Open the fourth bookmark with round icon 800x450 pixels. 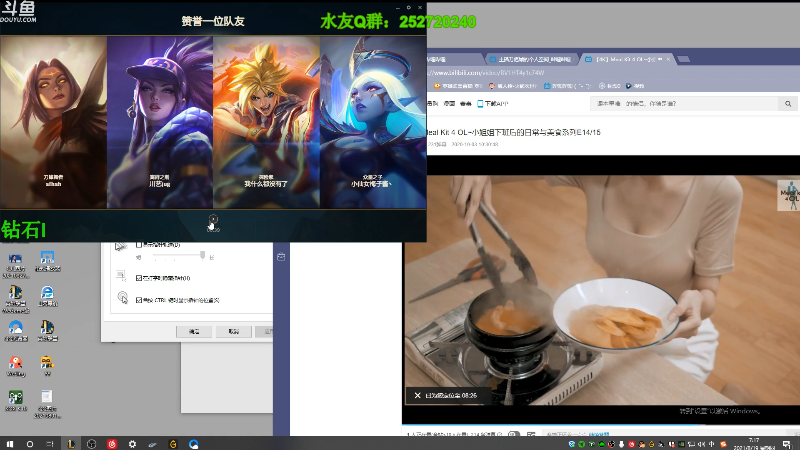(x=610, y=86)
